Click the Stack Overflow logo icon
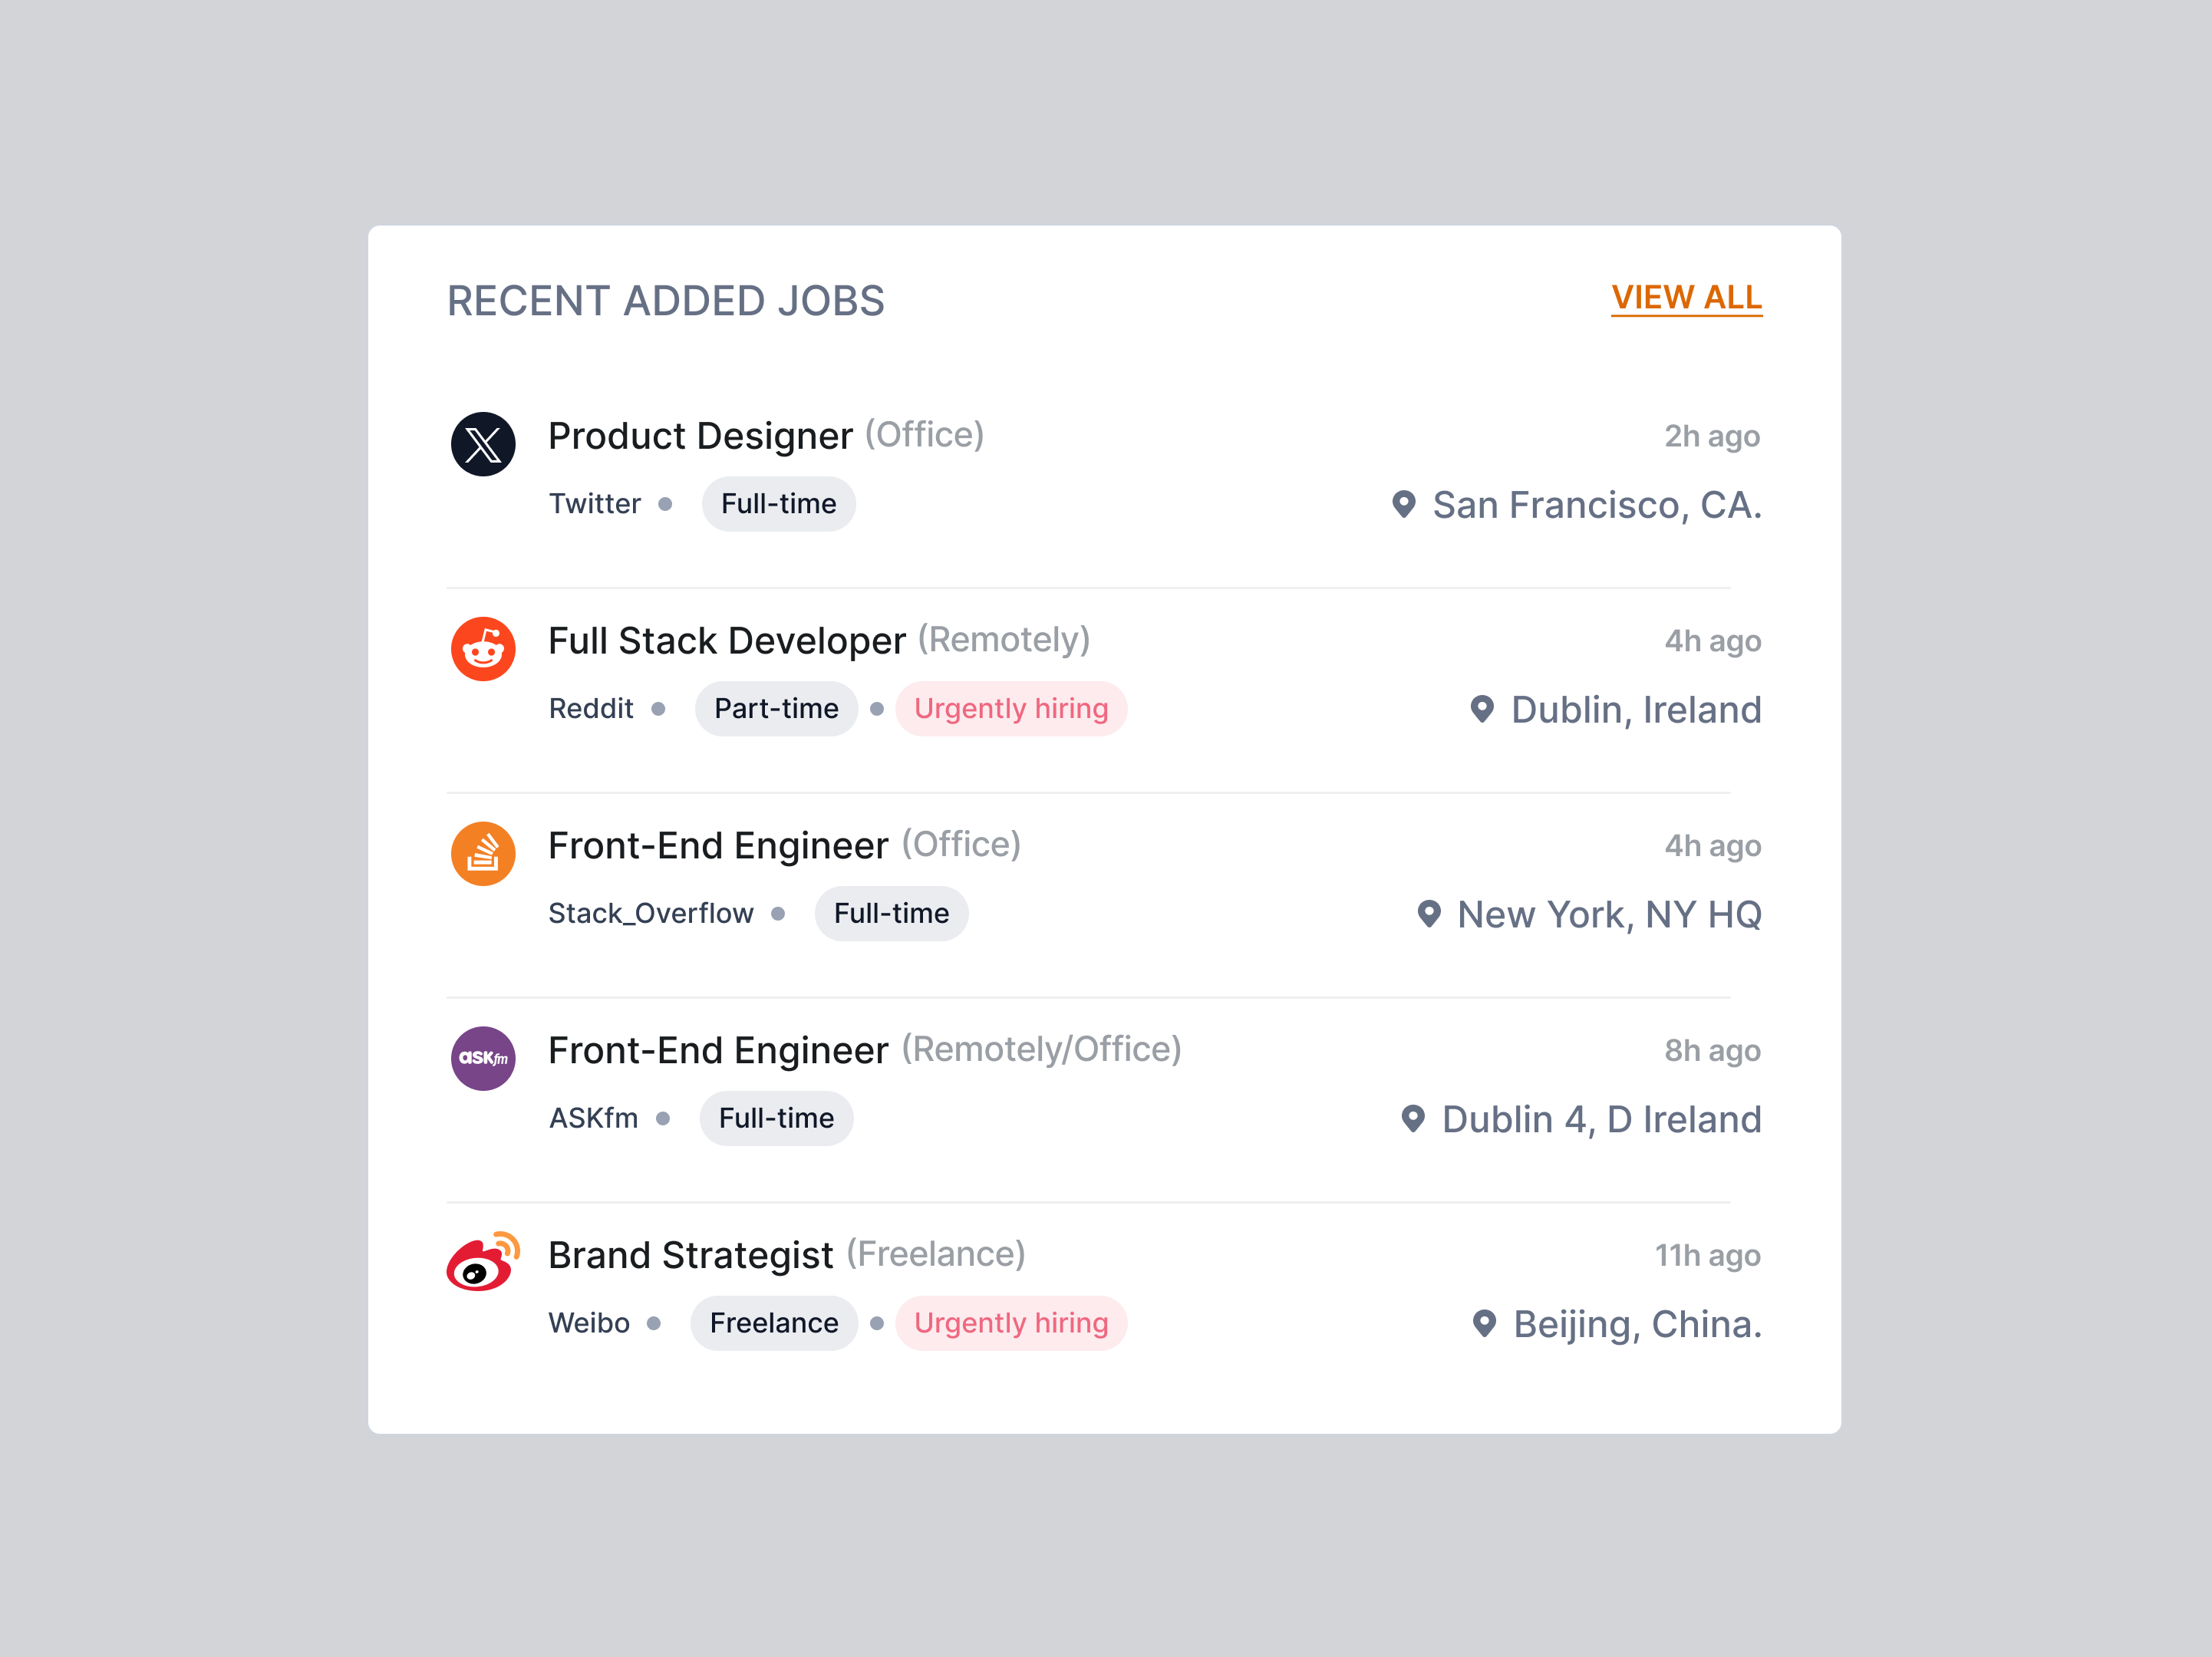Viewport: 2212px width, 1657px height. pos(483,853)
